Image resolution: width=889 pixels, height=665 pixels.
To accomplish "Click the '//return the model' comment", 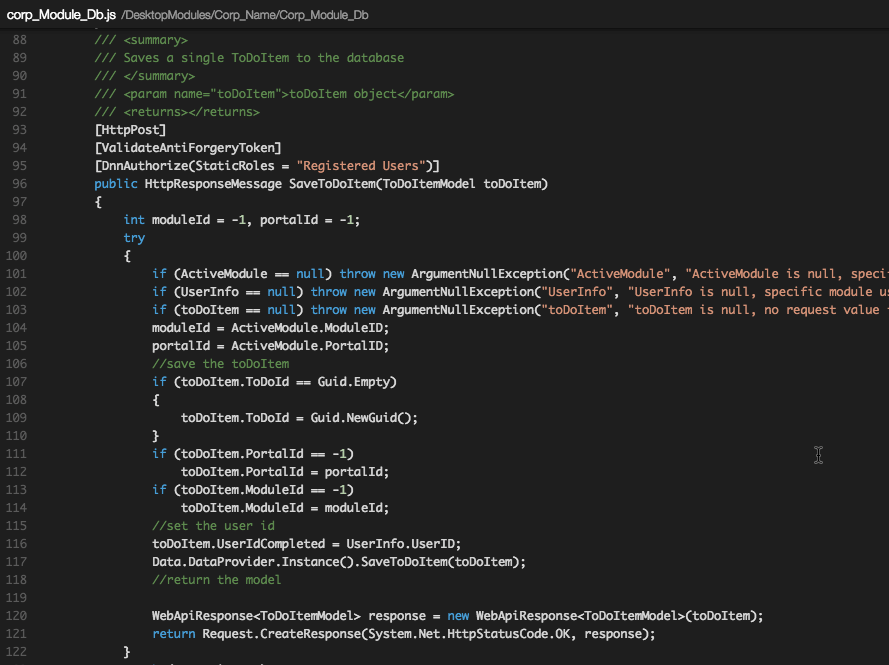I will pyautogui.click(x=217, y=580).
